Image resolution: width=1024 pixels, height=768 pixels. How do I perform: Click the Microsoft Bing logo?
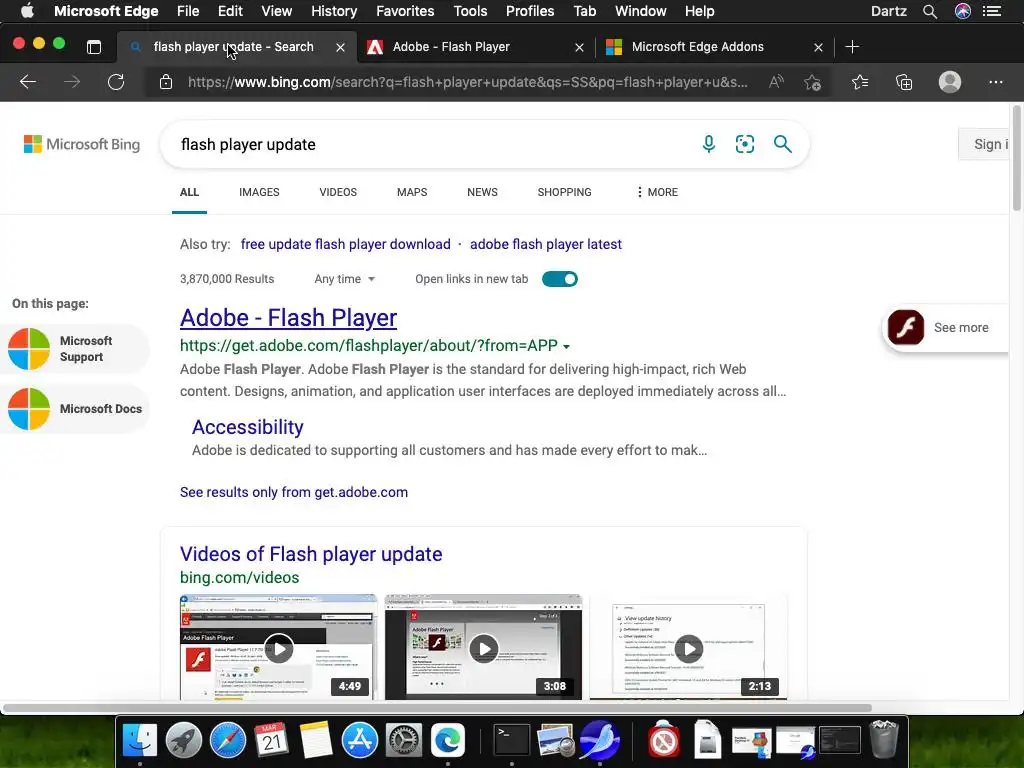click(x=82, y=144)
